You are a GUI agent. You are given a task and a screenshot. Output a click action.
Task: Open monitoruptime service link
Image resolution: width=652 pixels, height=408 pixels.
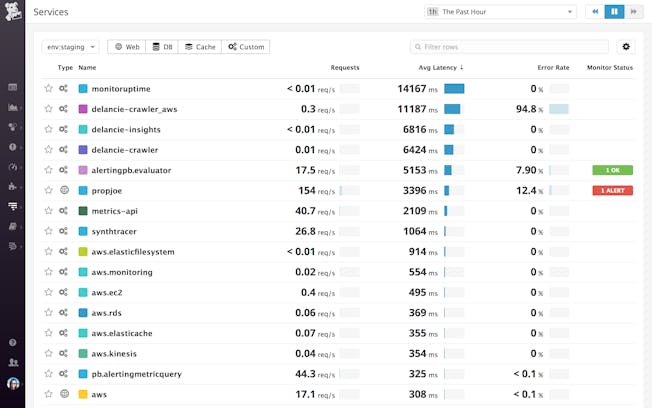click(x=121, y=89)
